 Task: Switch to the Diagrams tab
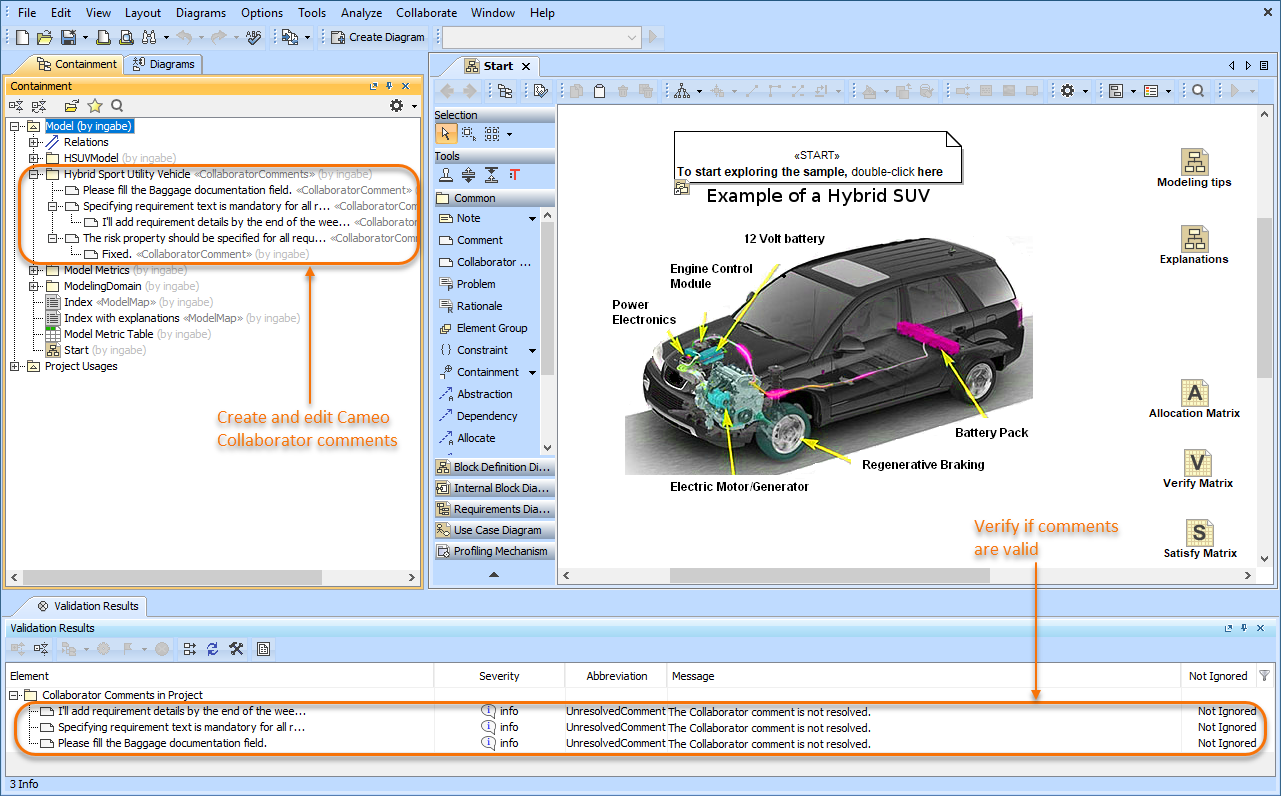tap(164, 64)
